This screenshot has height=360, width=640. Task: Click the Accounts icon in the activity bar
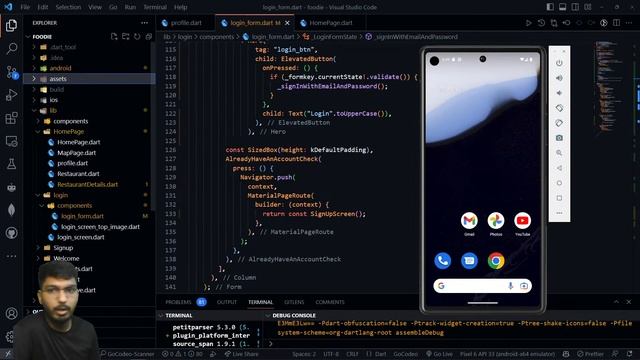click(11, 313)
